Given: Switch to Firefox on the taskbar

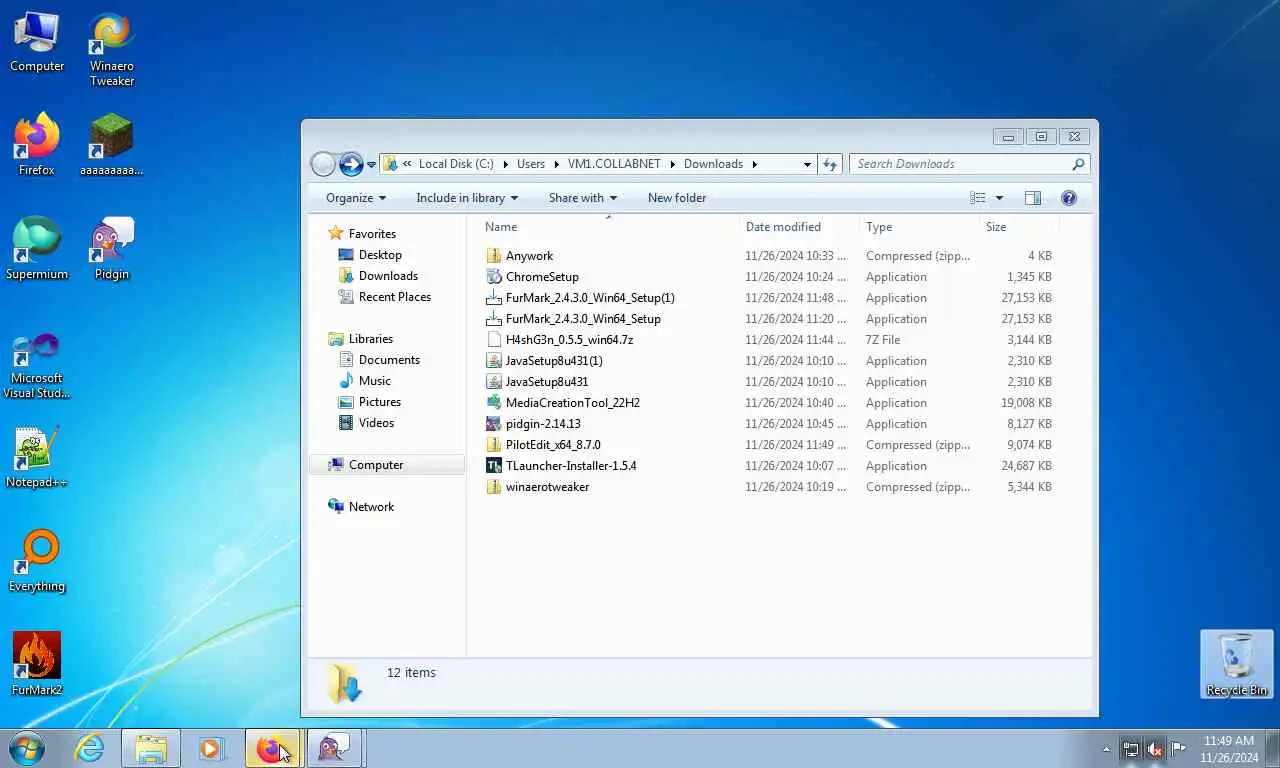Looking at the screenshot, I should [272, 748].
